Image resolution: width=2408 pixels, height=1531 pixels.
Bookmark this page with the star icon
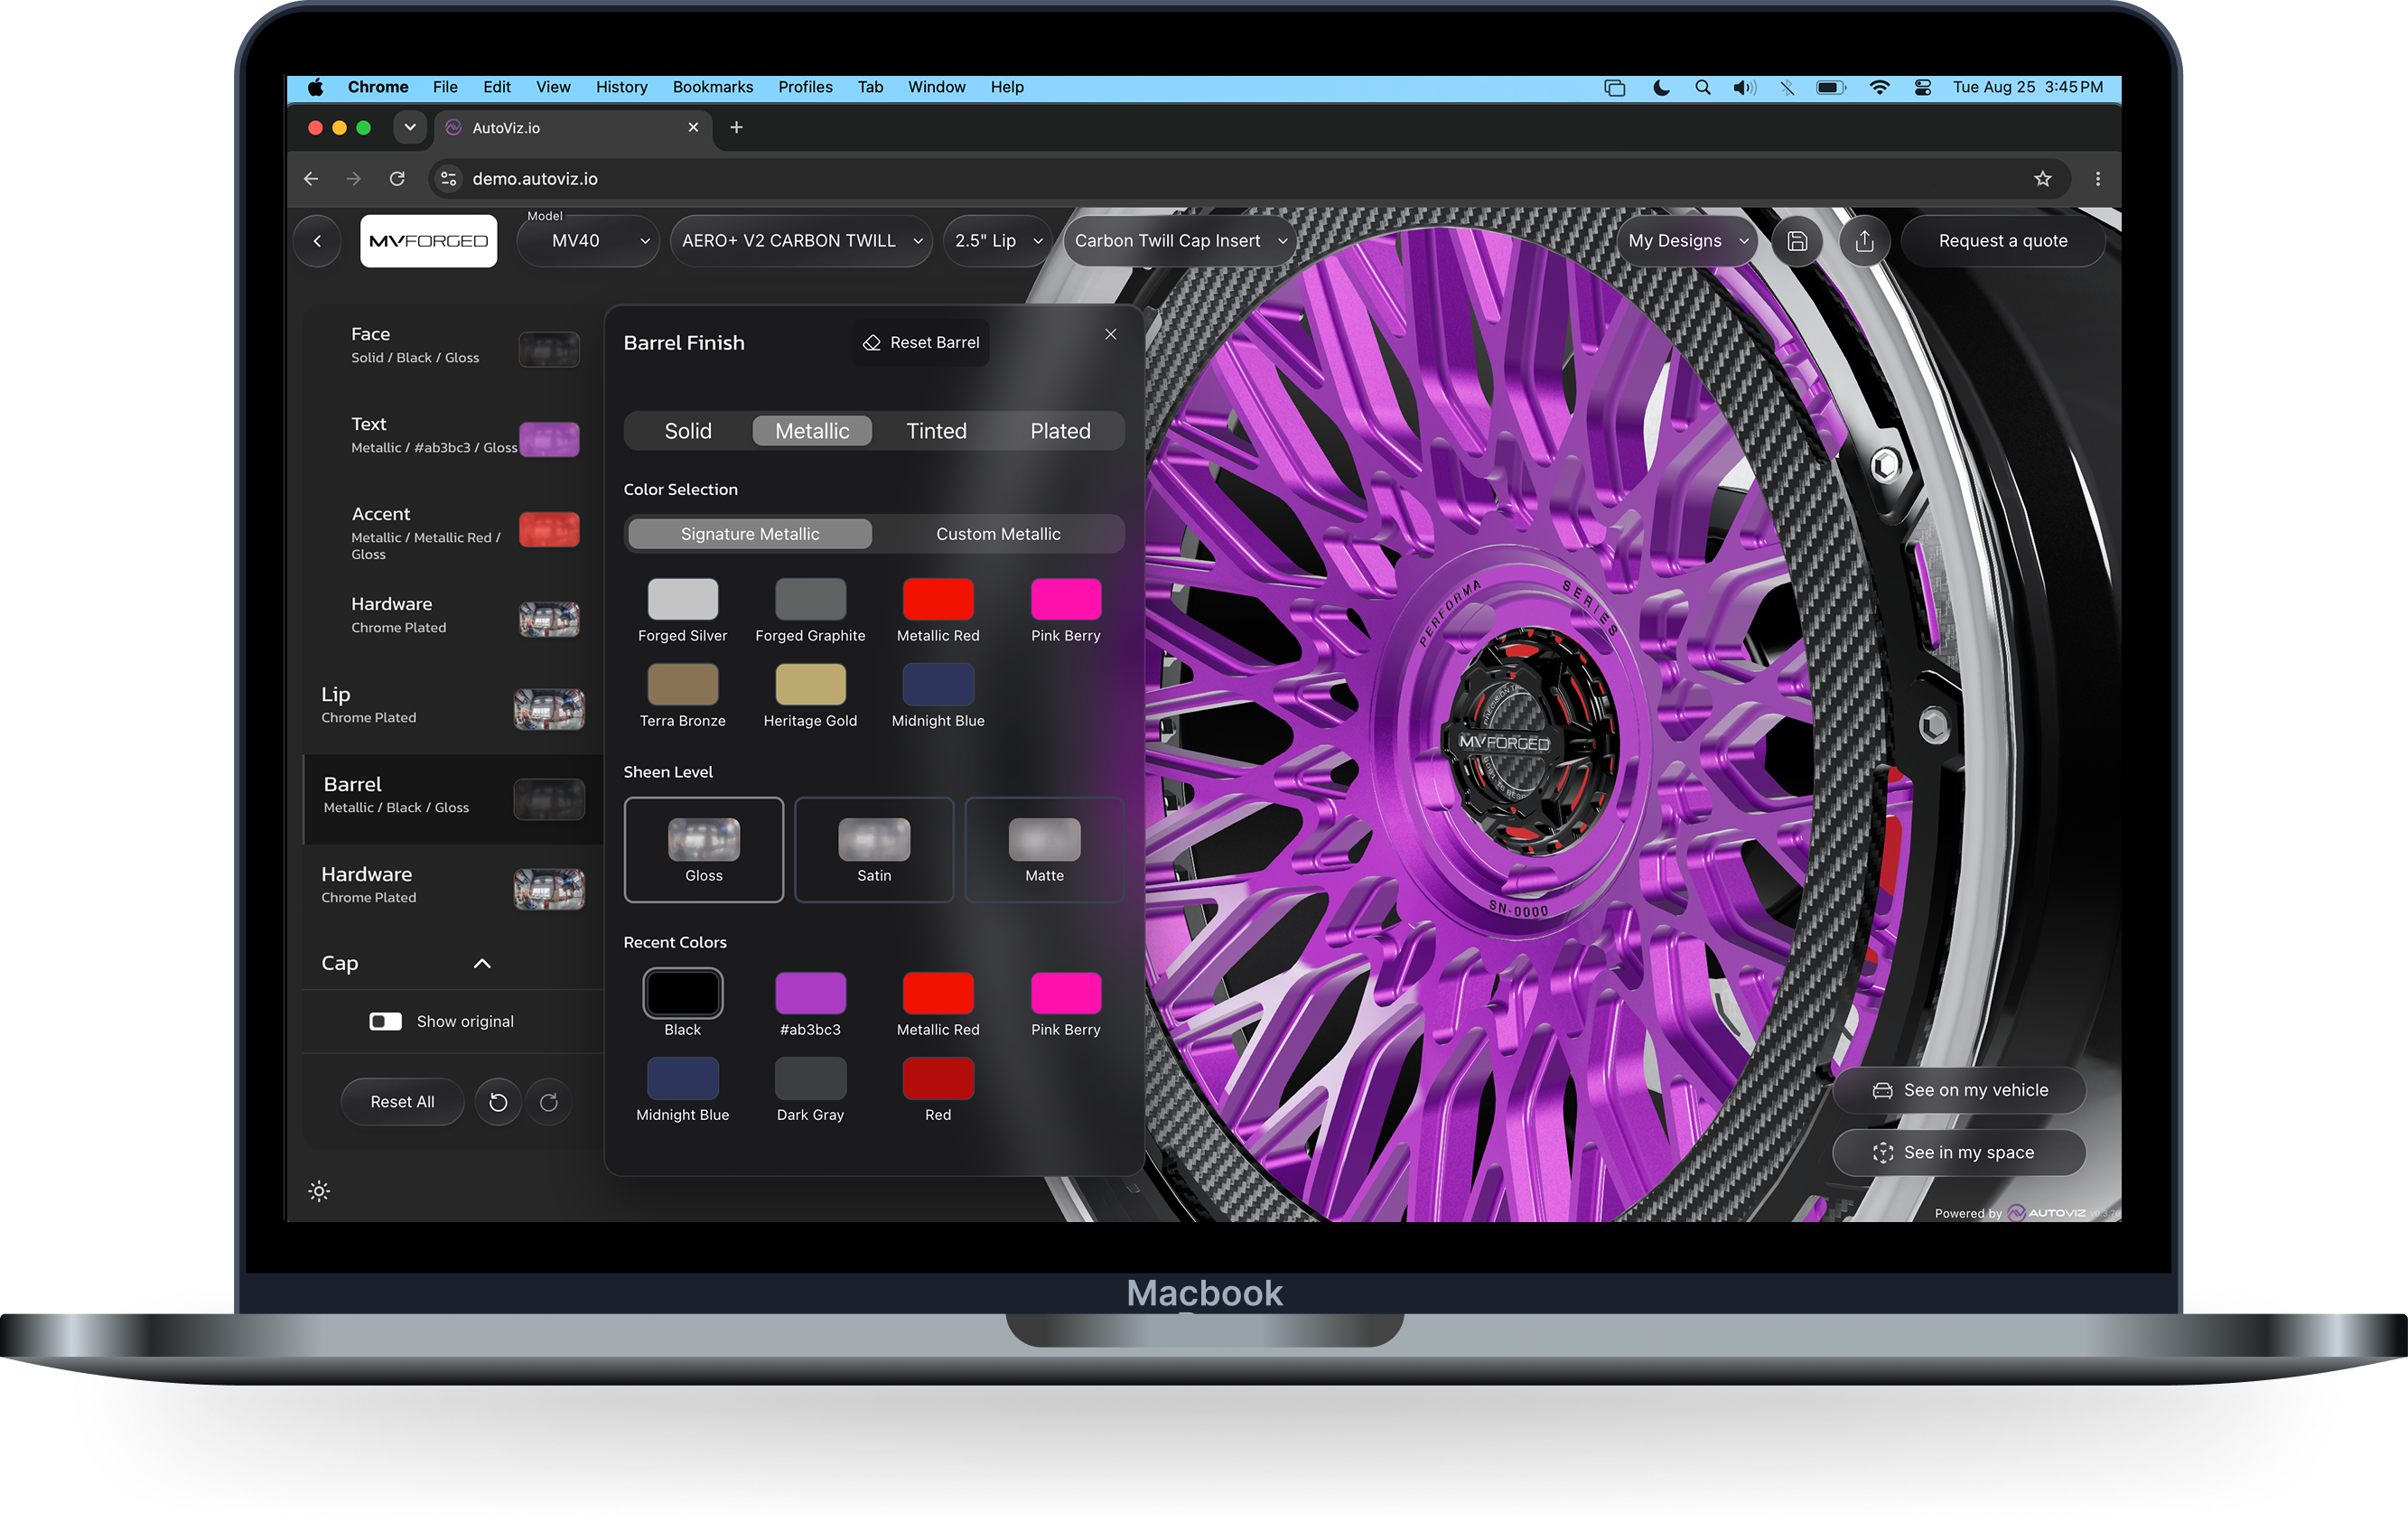click(x=2042, y=179)
